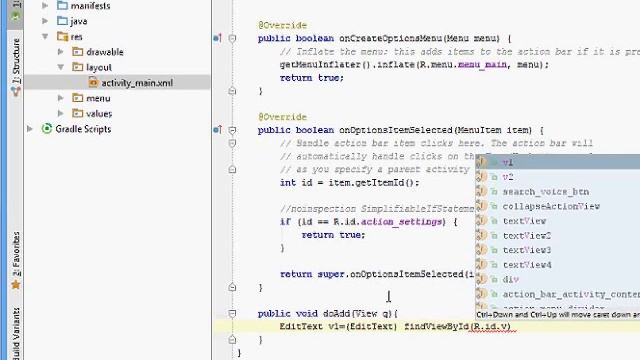Expand Gradle Scripts node arrow
Viewport: 640px width, 360px height.
[30, 129]
